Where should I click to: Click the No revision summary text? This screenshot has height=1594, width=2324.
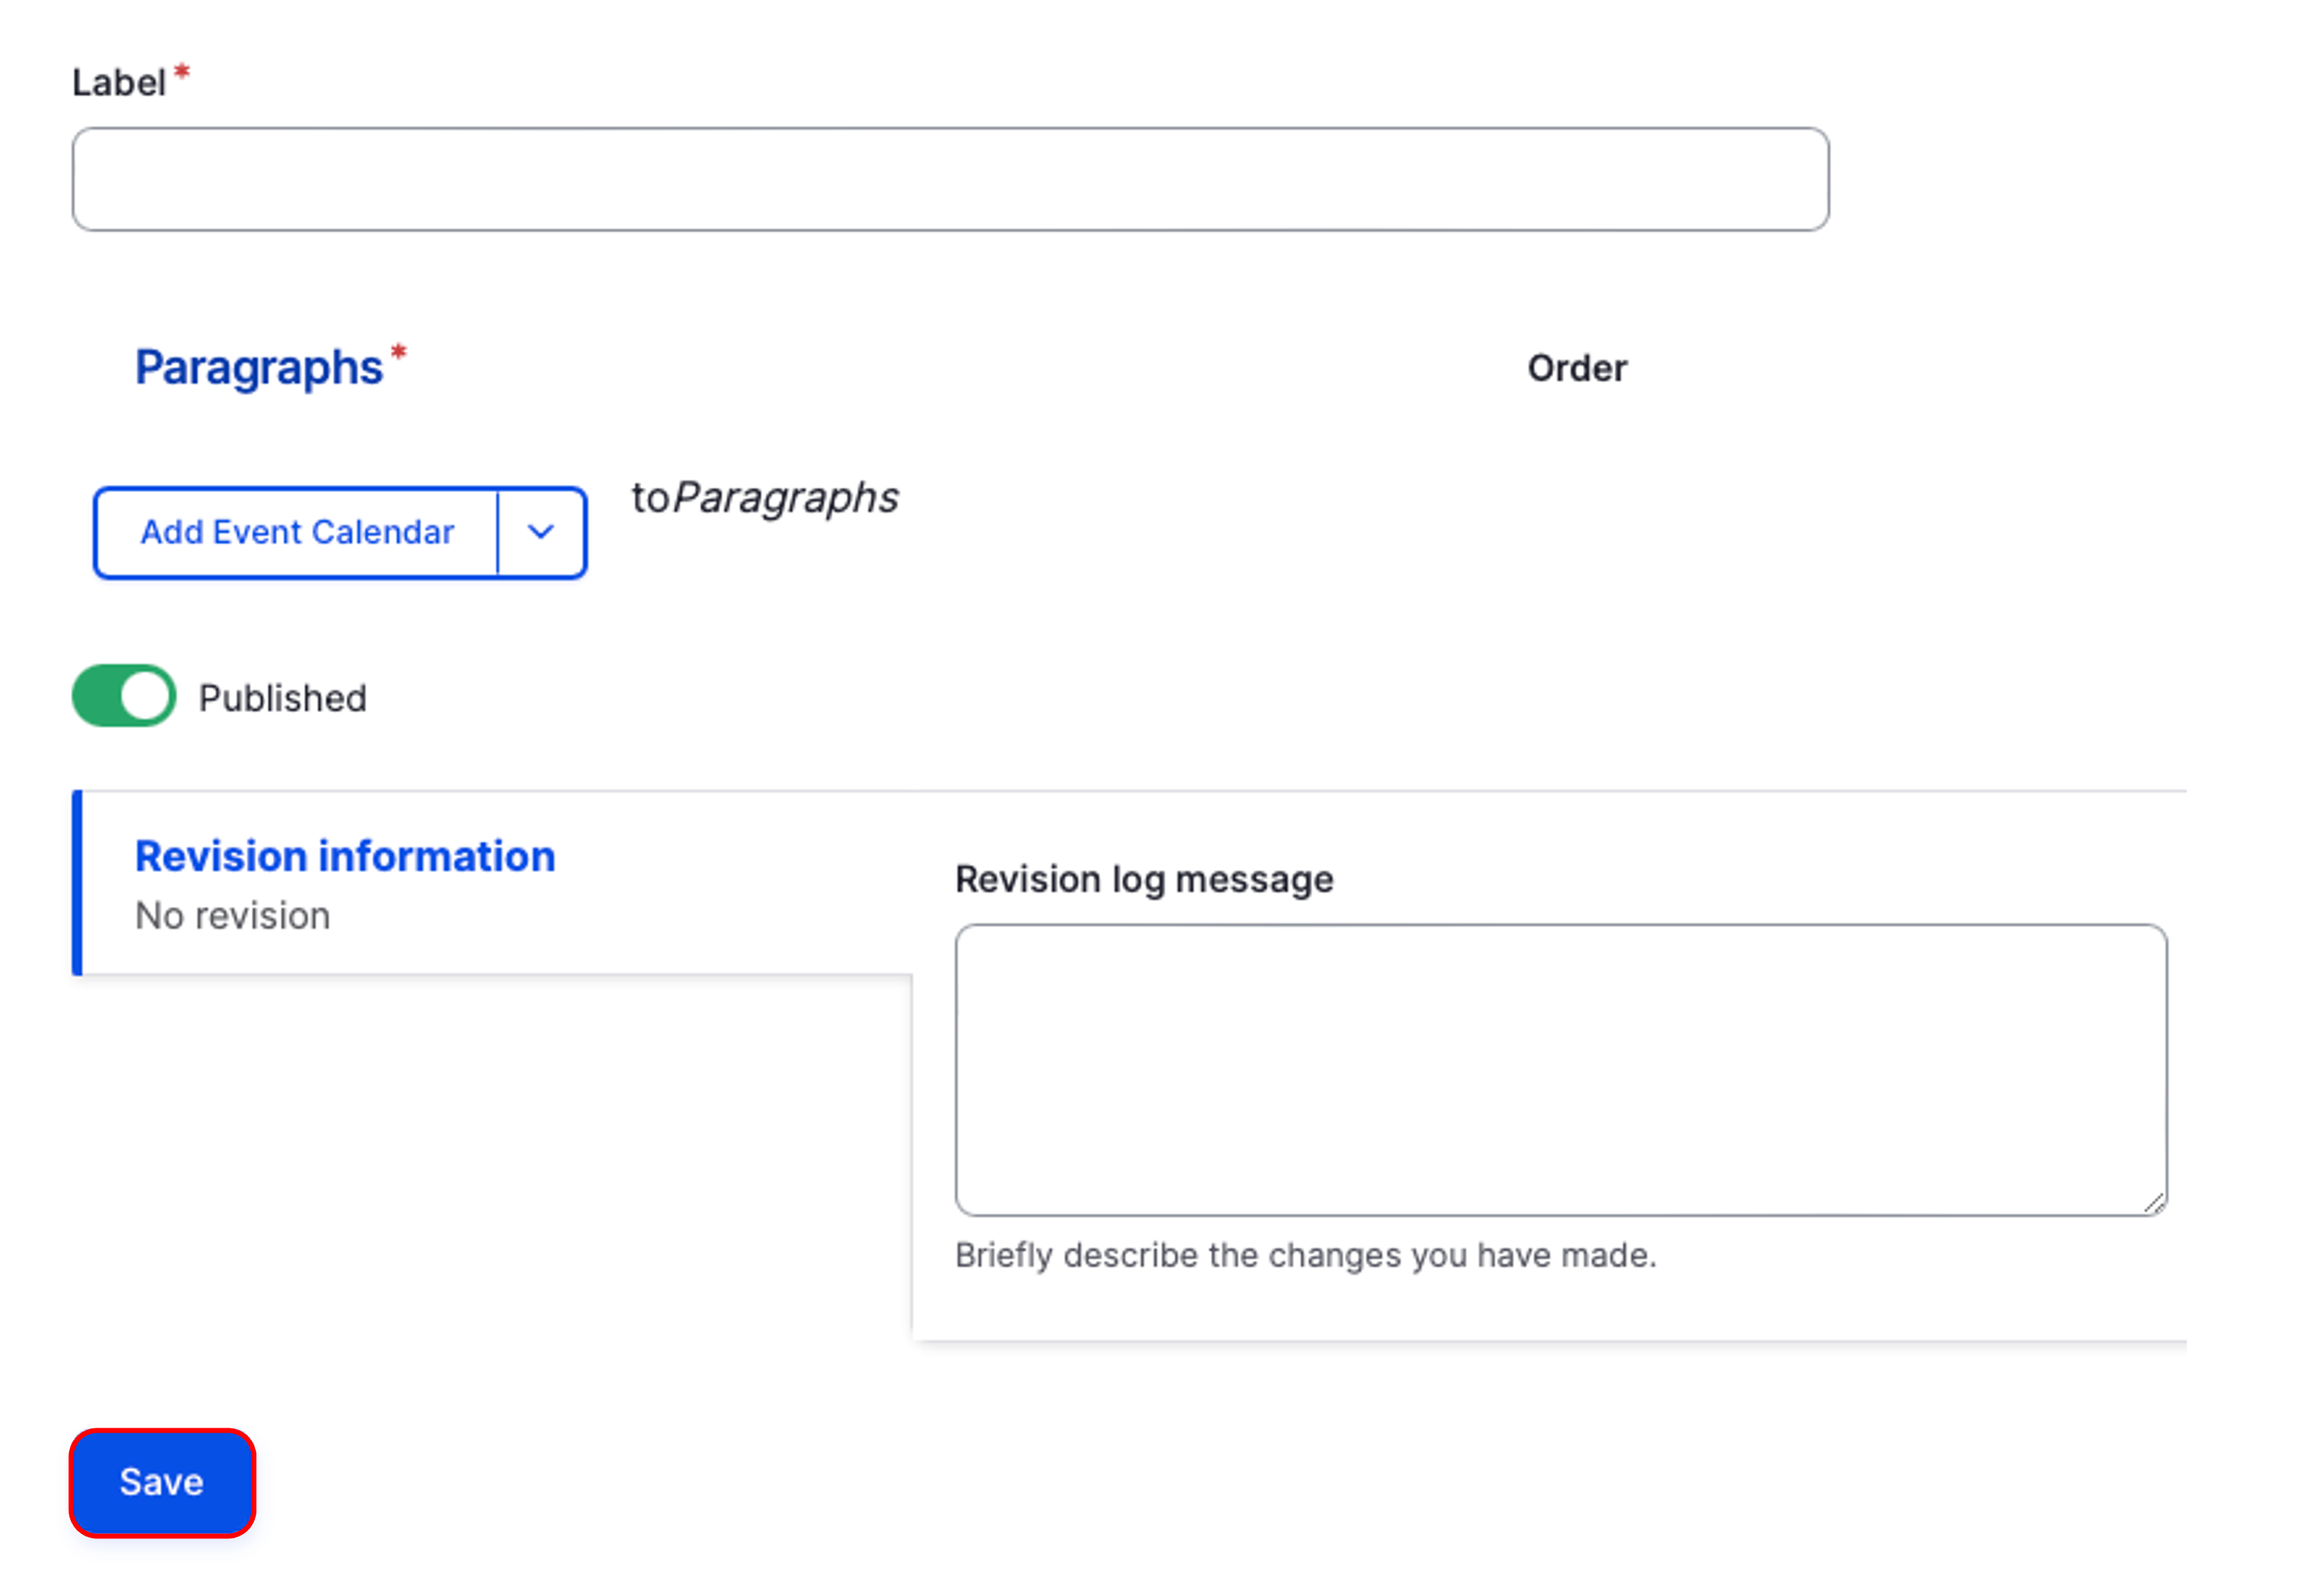pyautogui.click(x=232, y=916)
